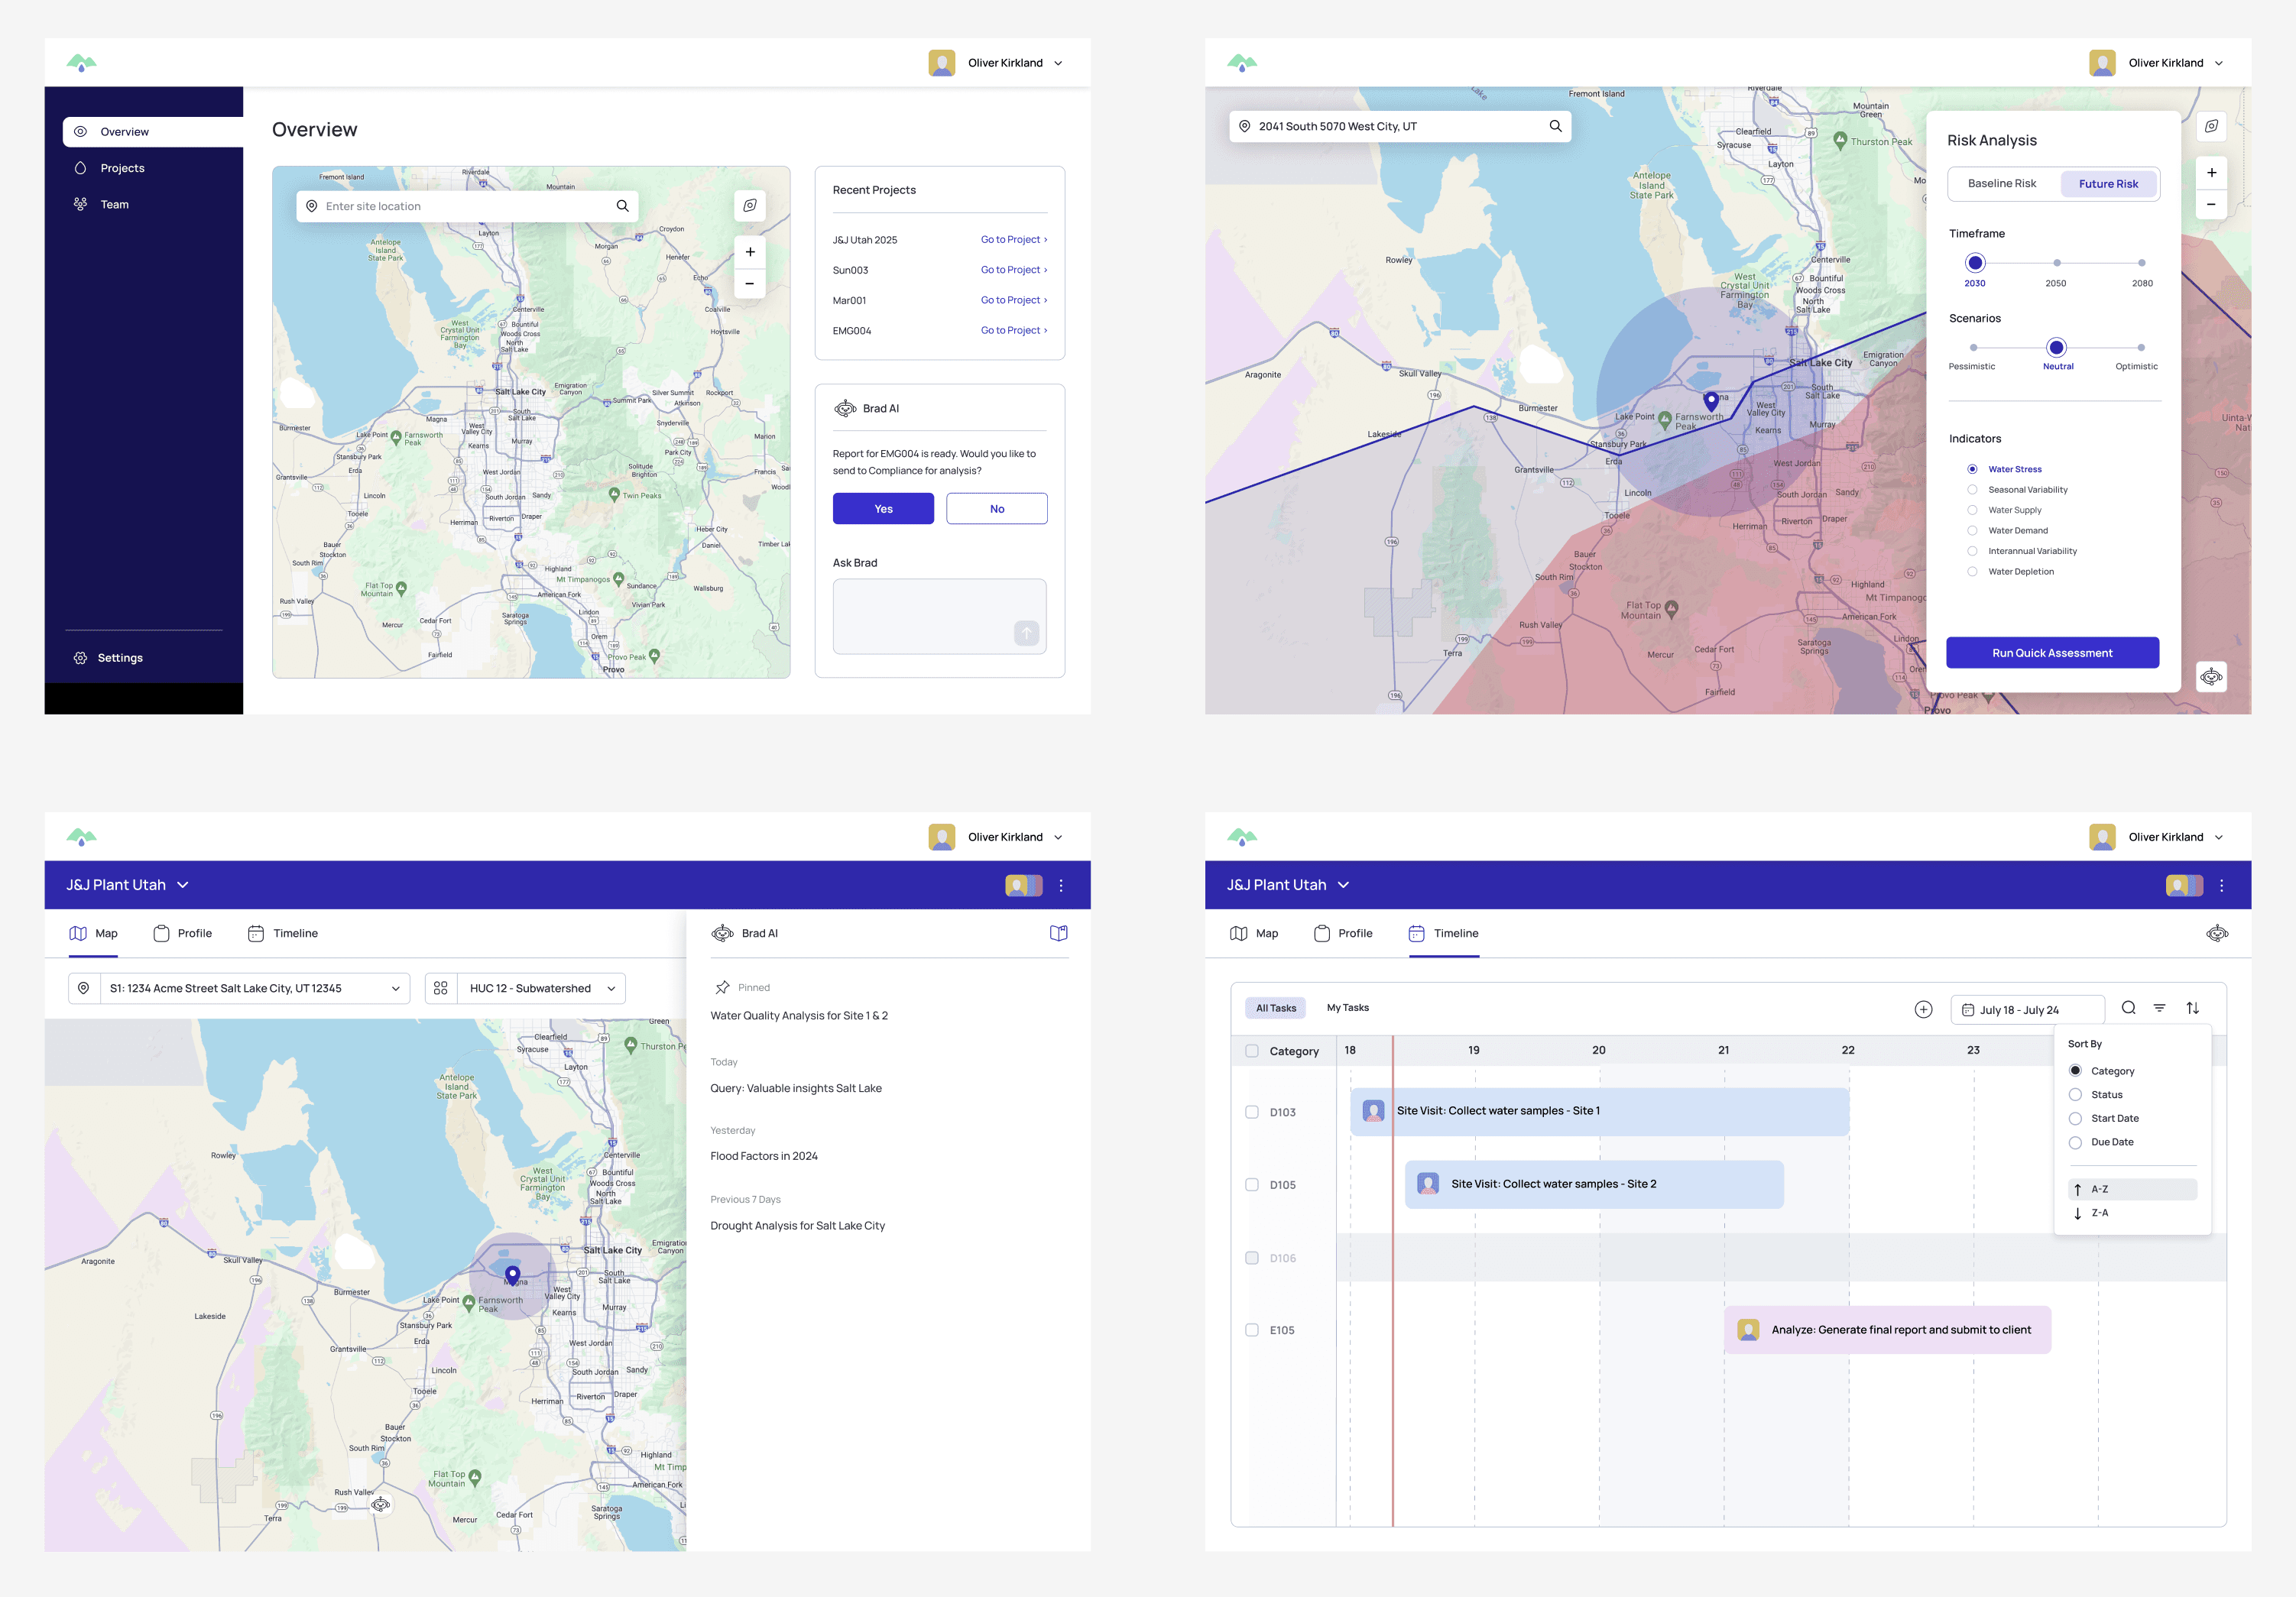Click No to decline sending the report

pyautogui.click(x=997, y=509)
